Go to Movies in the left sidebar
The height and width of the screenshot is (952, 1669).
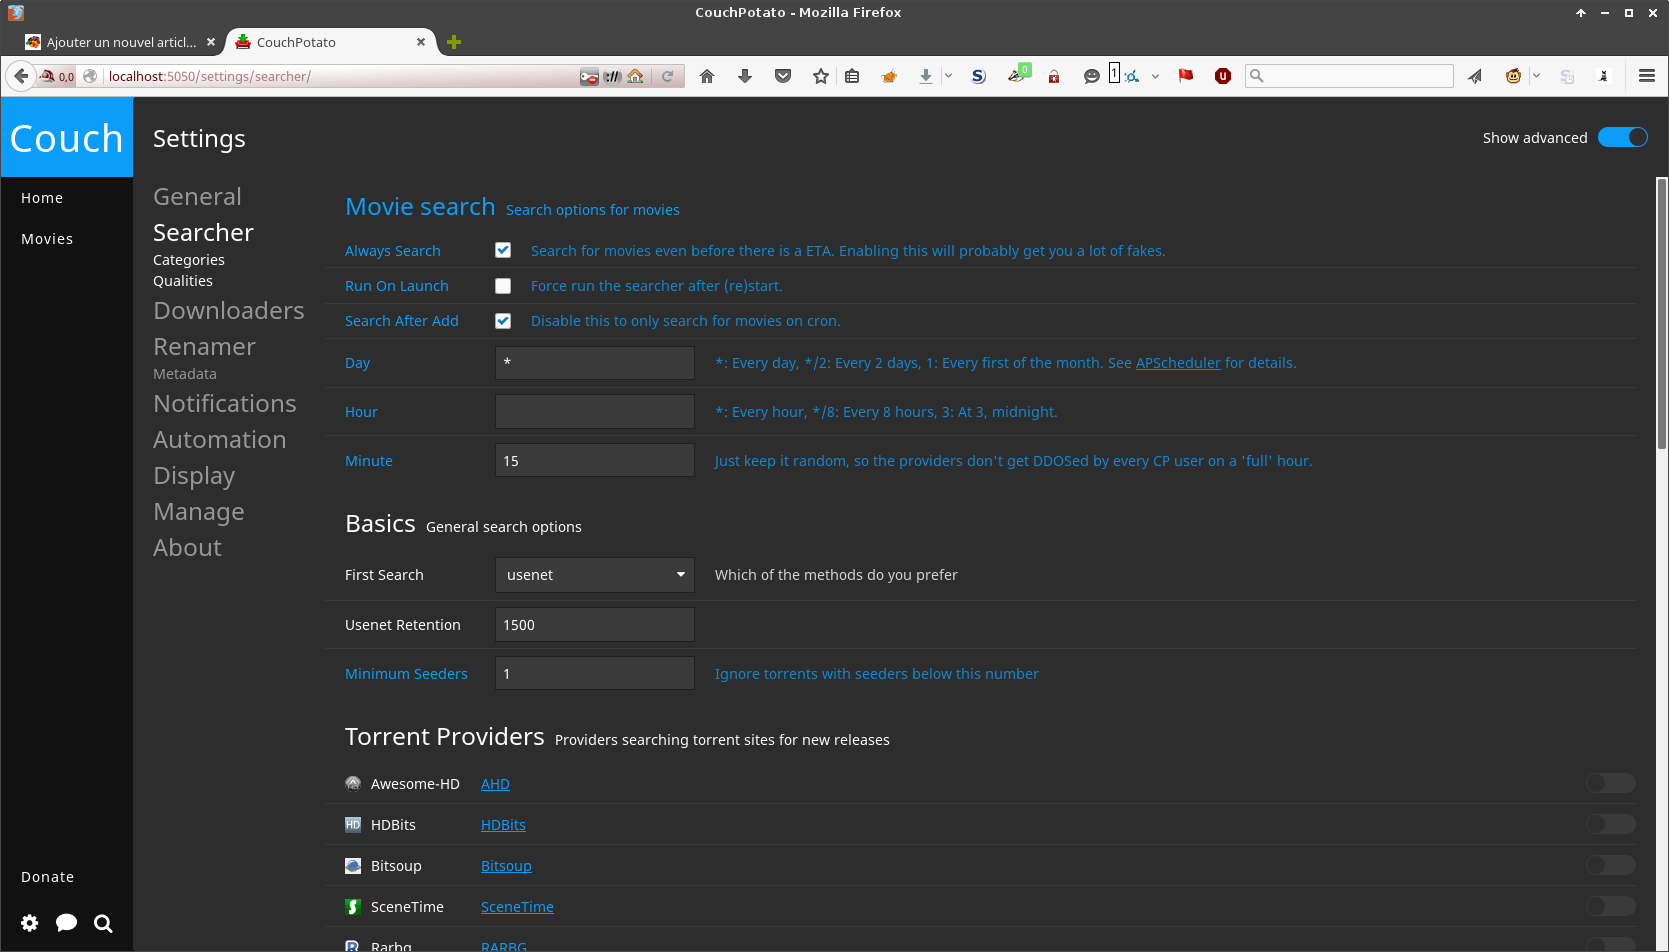[47, 239]
